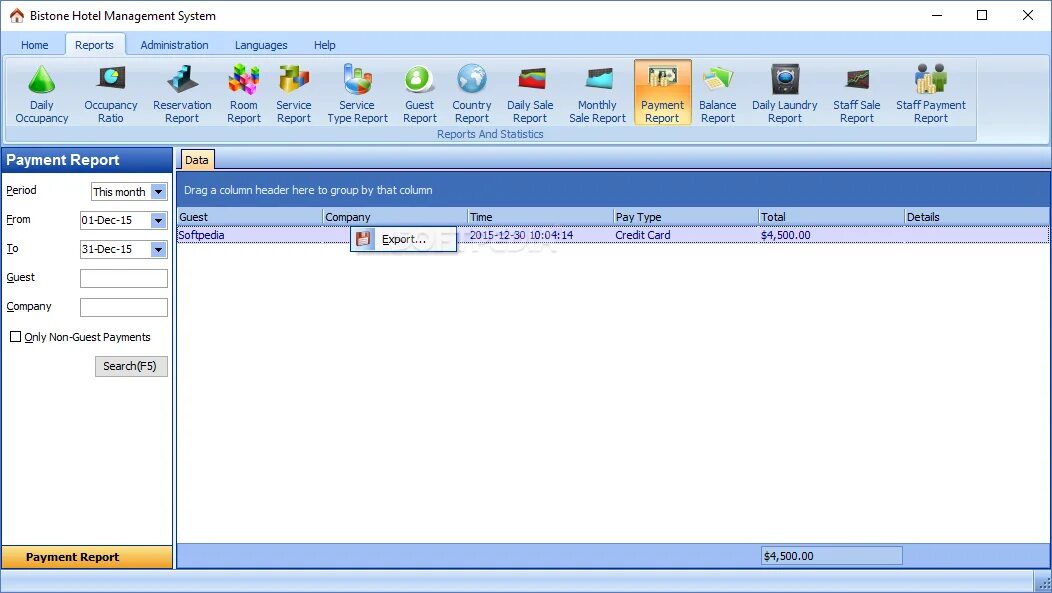
Task: Tick the Only Non-Guest Payments checkbox
Action: pyautogui.click(x=15, y=337)
